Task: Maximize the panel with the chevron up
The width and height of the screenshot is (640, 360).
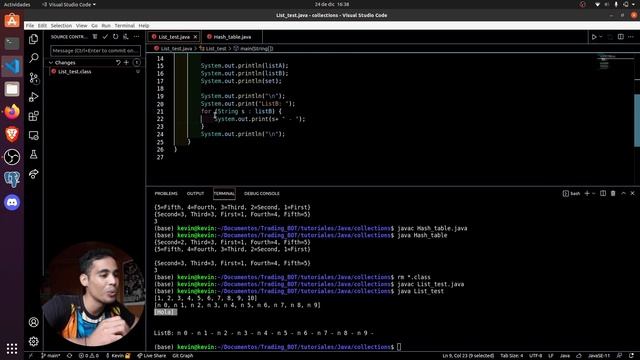Action: click(x=623, y=193)
